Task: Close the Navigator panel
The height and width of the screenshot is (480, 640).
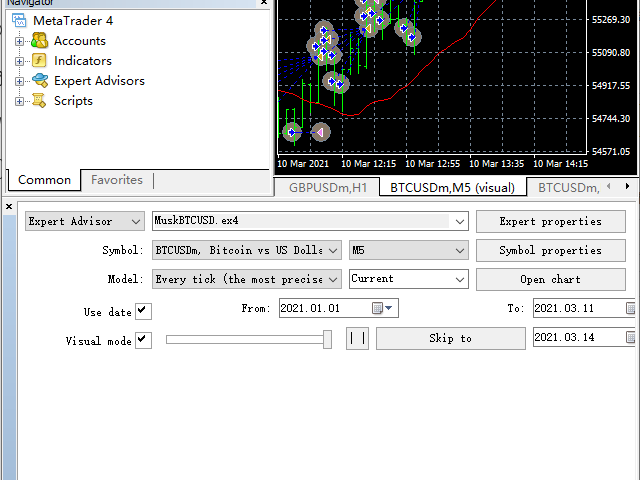Action: (264, 2)
